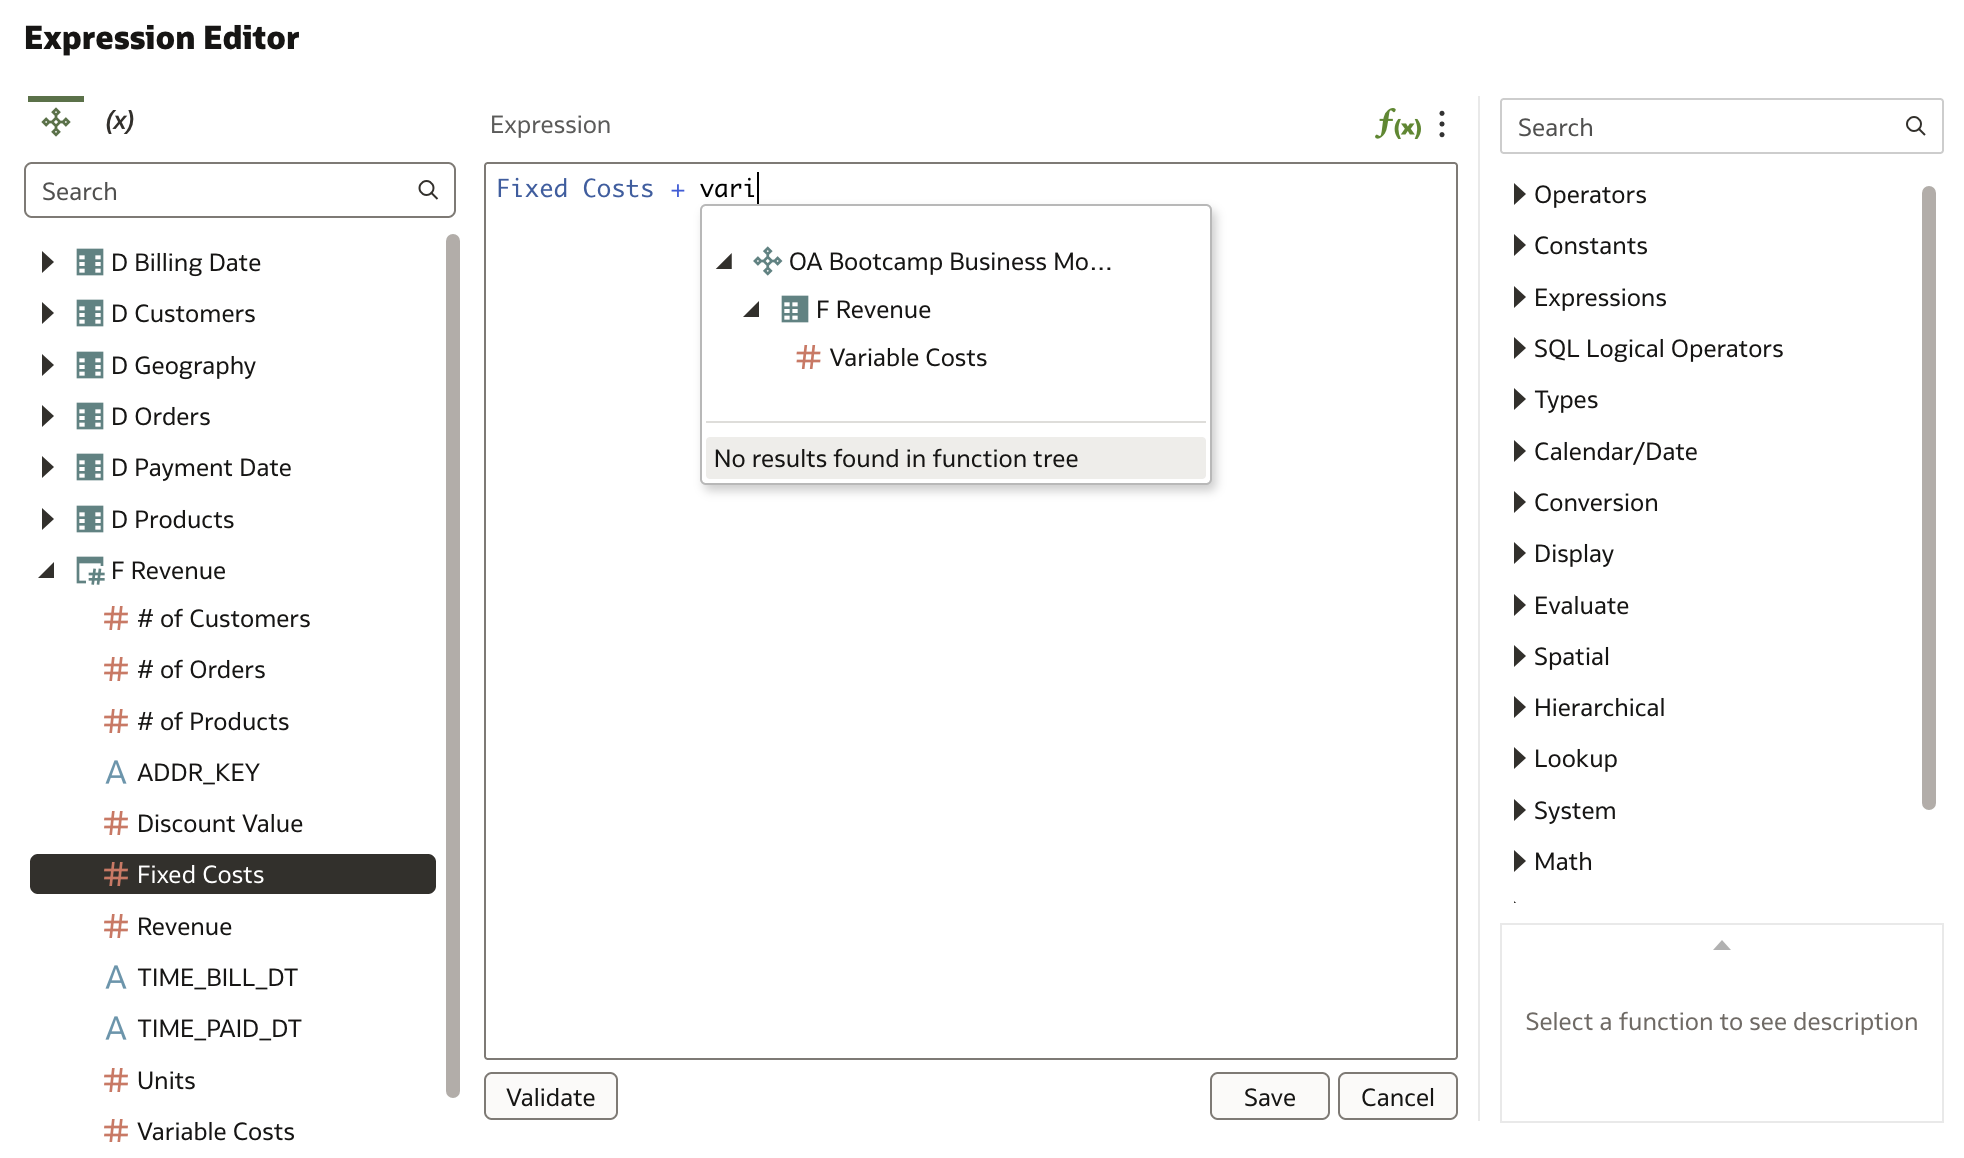Click the D Billing Date table icon
Image resolution: width=1964 pixels, height=1158 pixels.
90,263
